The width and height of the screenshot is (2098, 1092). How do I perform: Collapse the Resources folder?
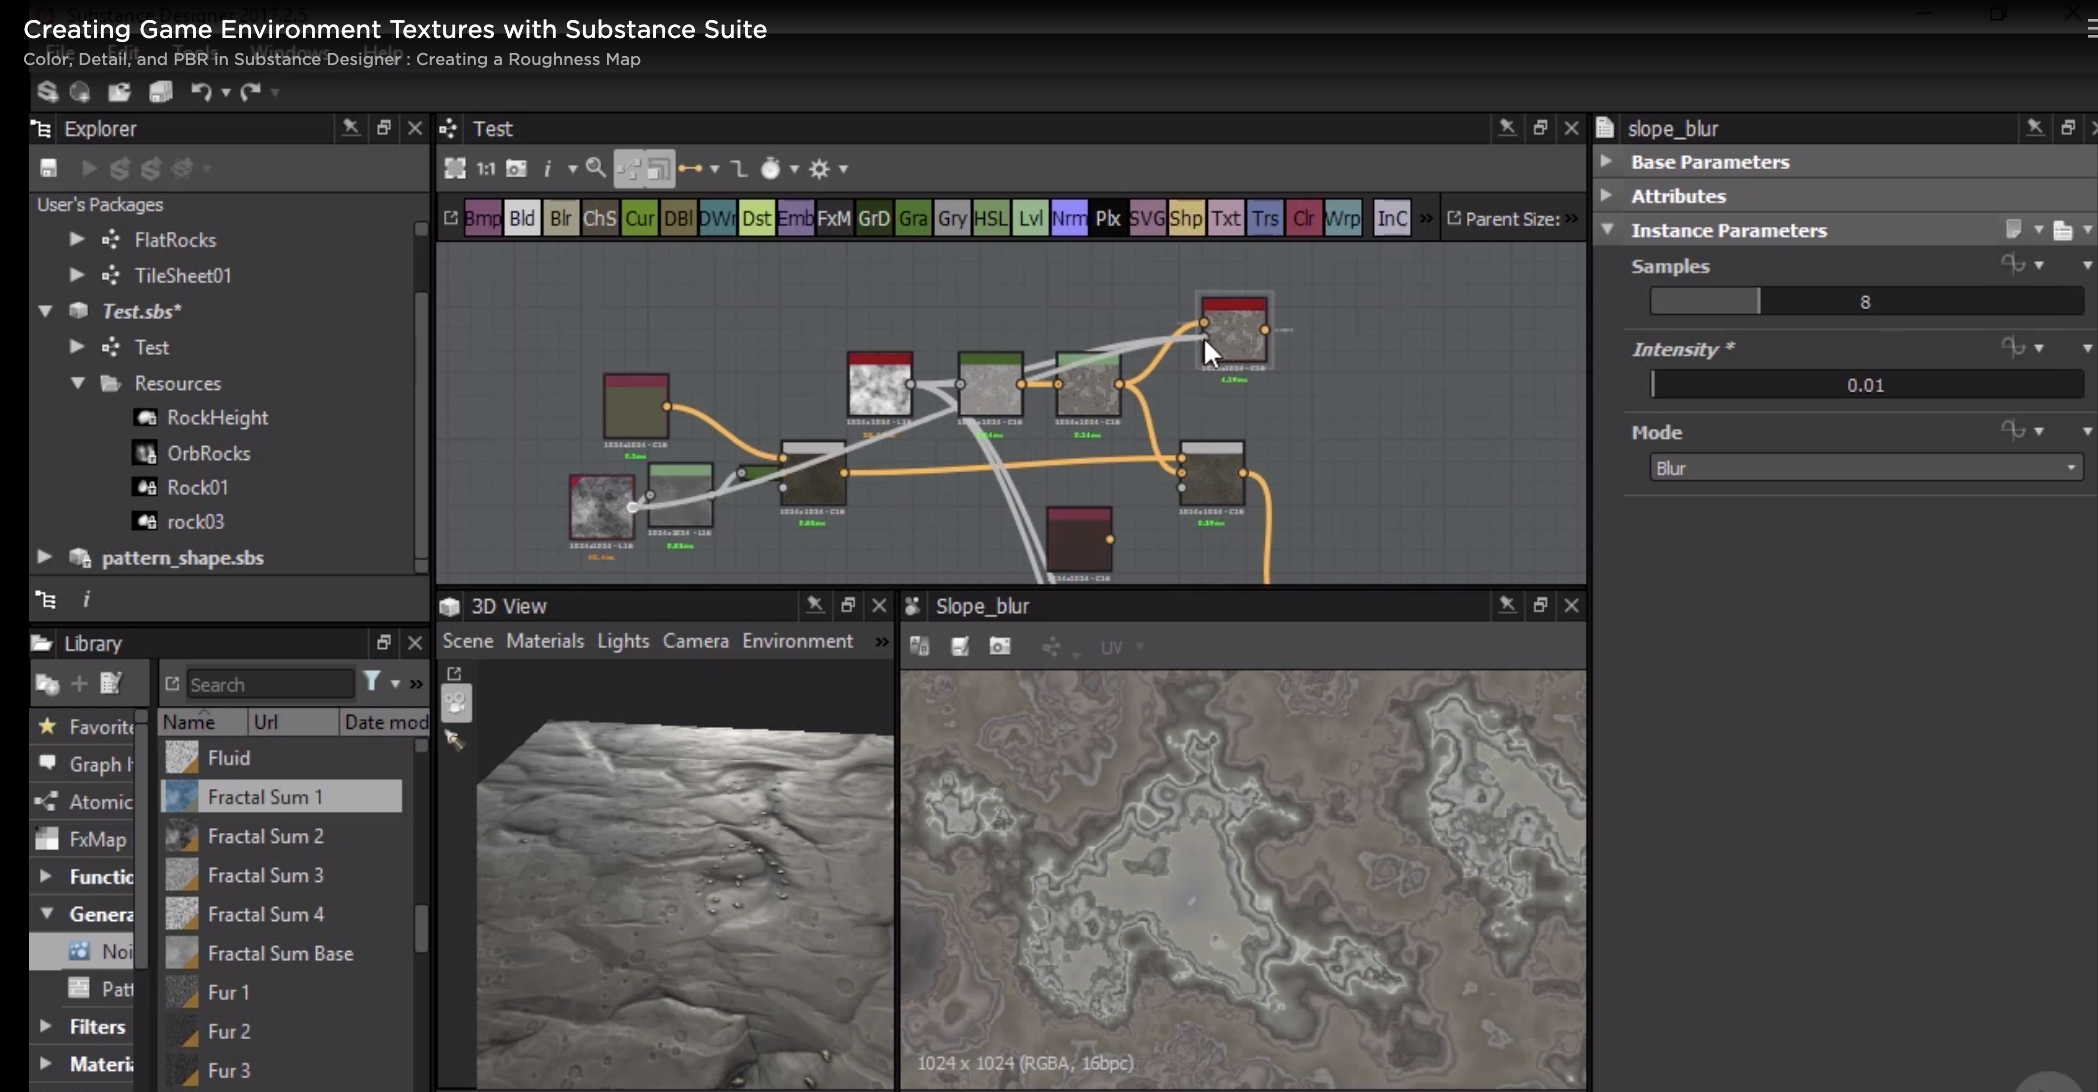(x=77, y=383)
